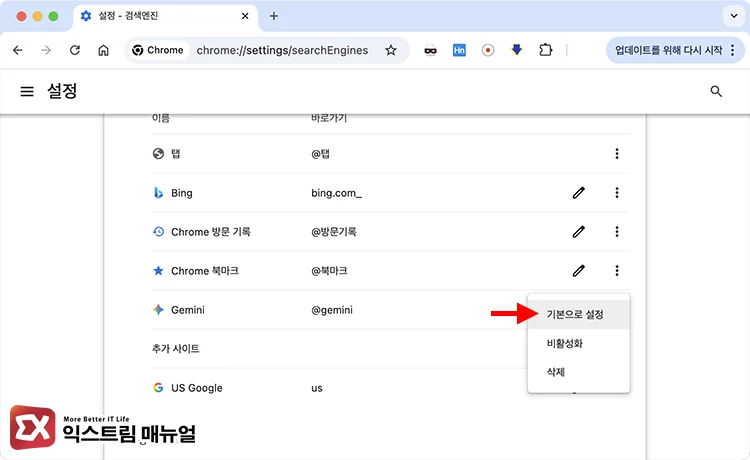Reload the settings page

coord(75,50)
